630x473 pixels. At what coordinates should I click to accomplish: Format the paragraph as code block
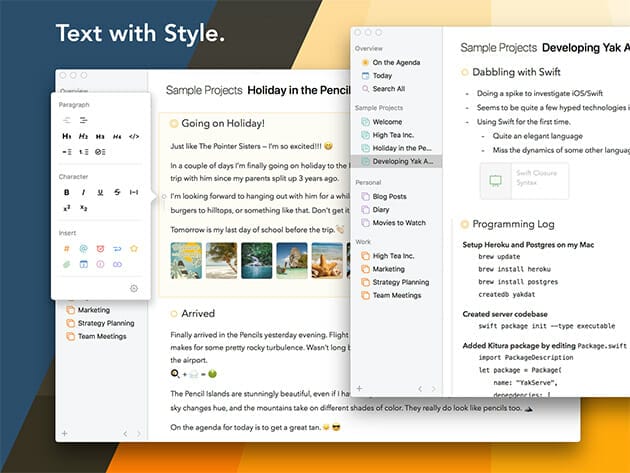click(134, 136)
